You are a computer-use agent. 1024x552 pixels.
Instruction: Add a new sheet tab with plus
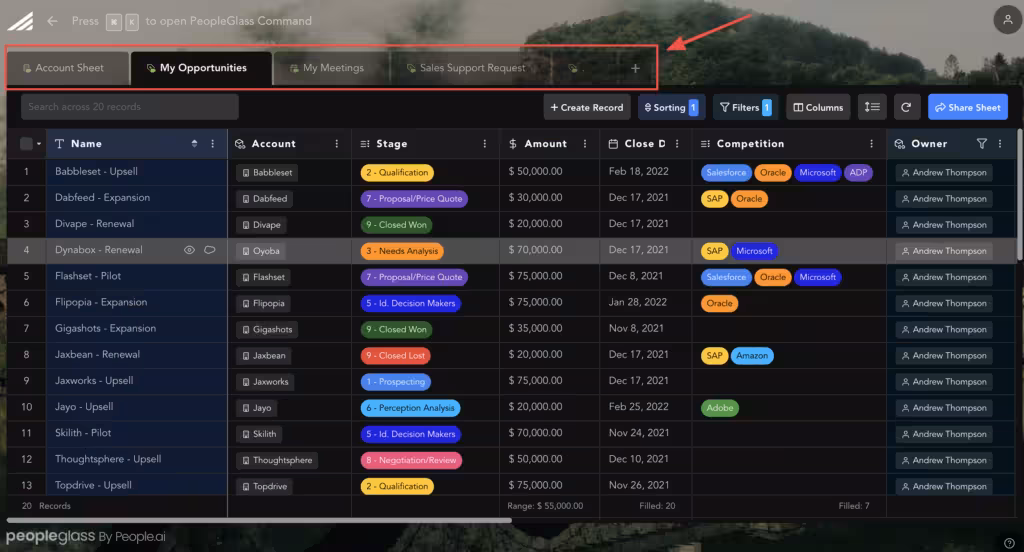(x=635, y=68)
